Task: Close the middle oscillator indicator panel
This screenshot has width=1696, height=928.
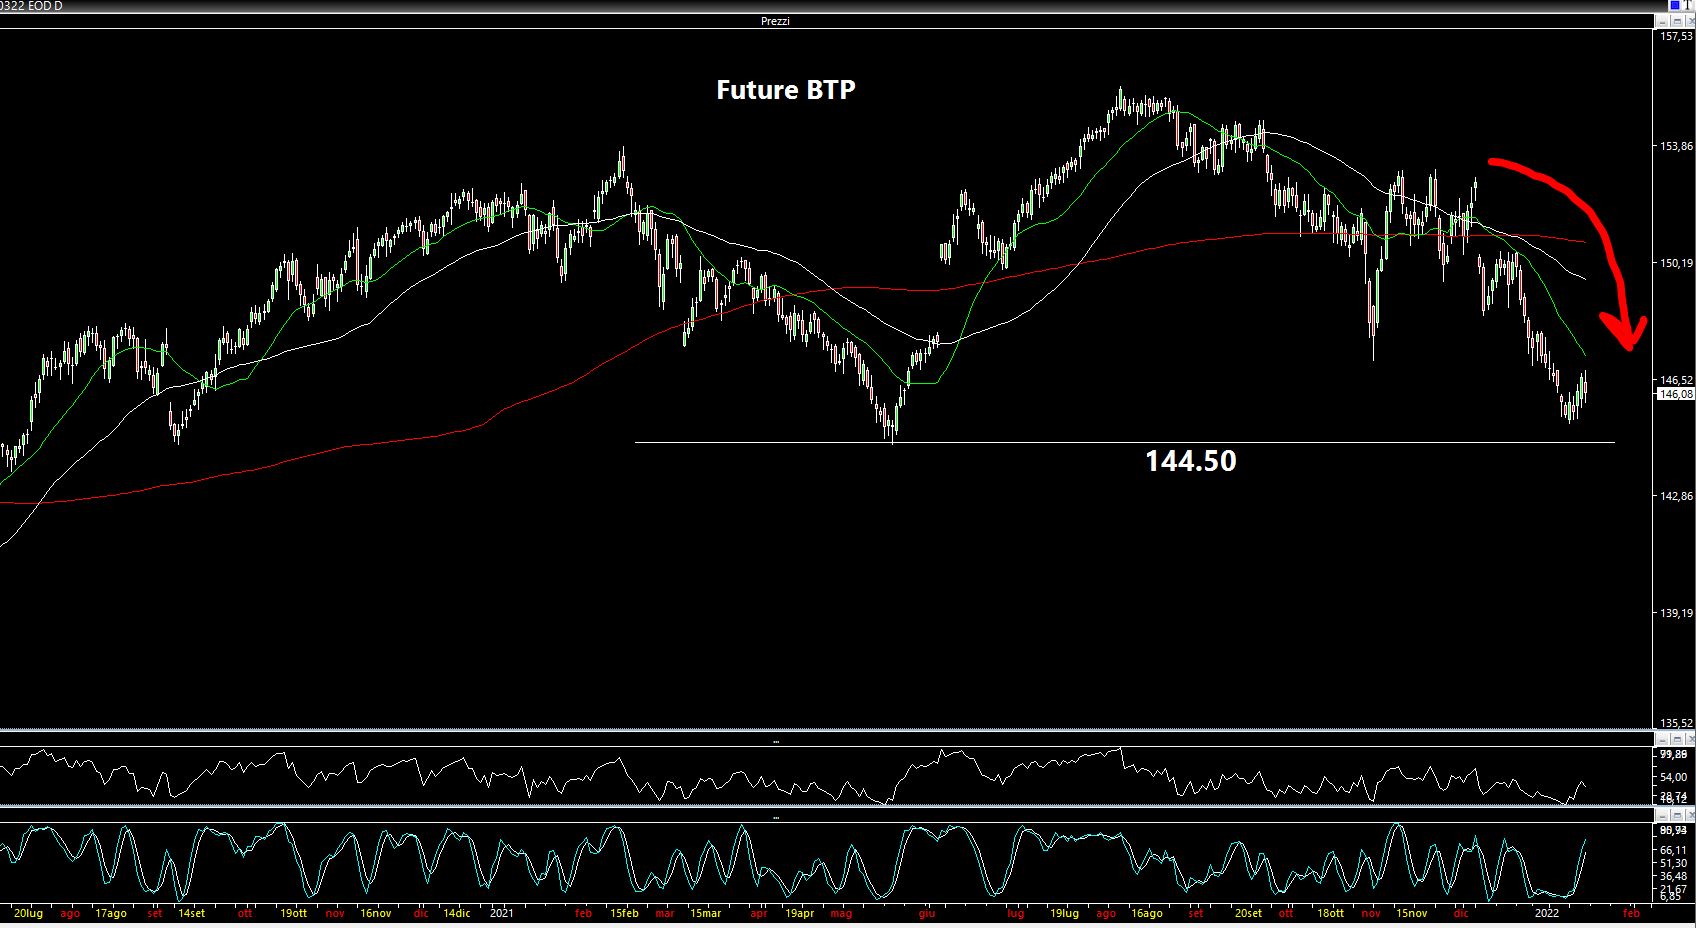Action: 1689,739
